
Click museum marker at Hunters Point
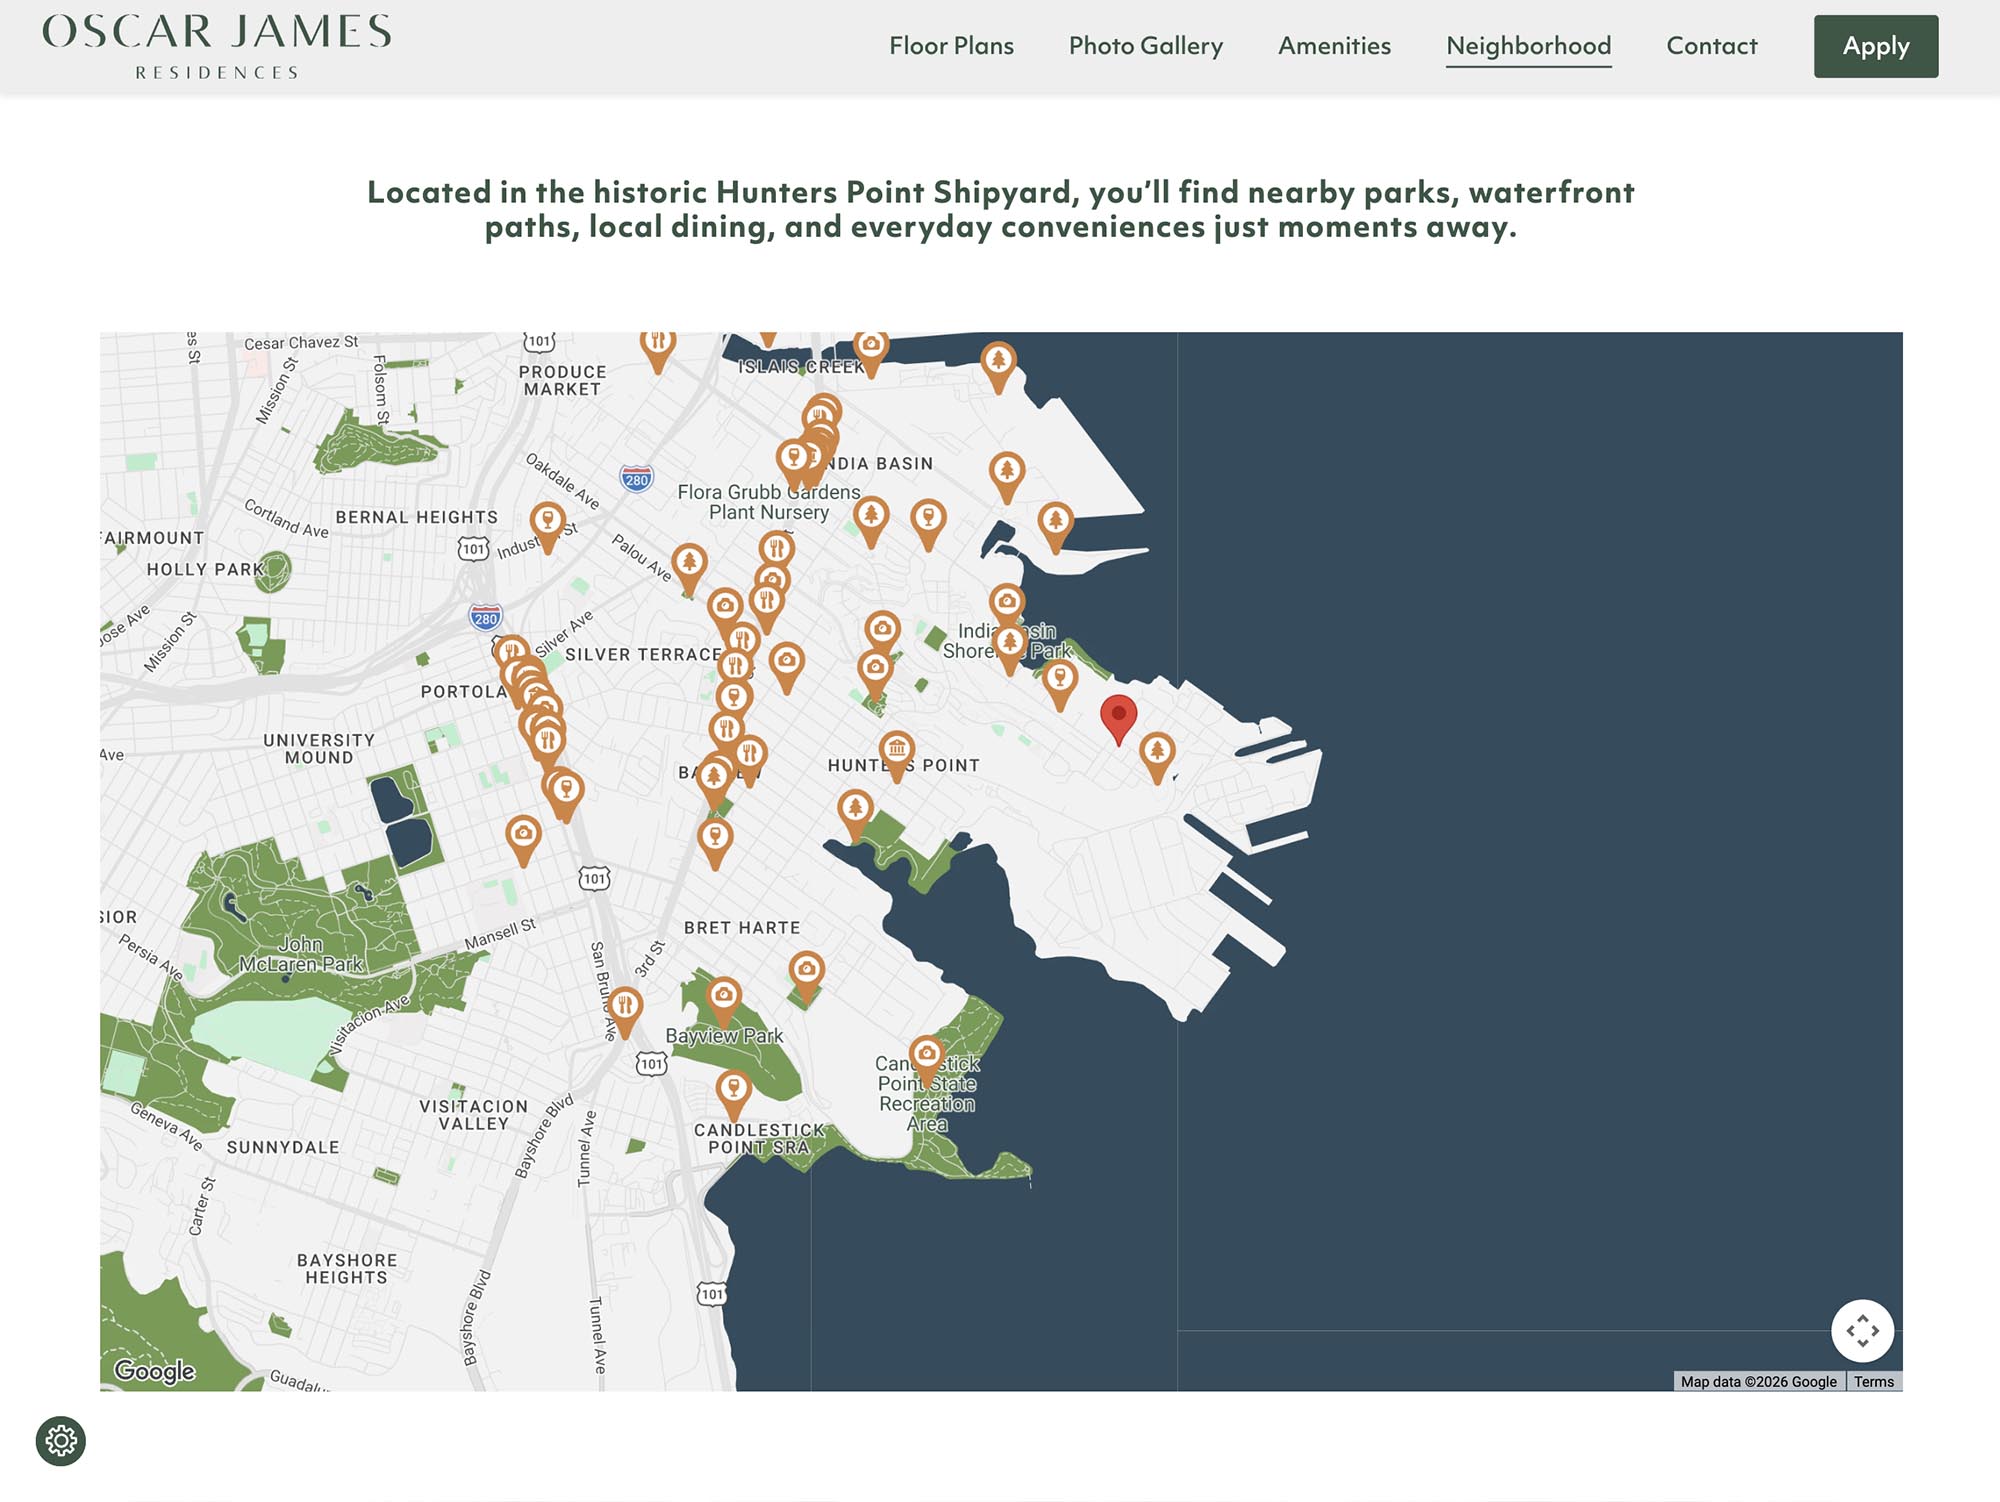tap(897, 756)
